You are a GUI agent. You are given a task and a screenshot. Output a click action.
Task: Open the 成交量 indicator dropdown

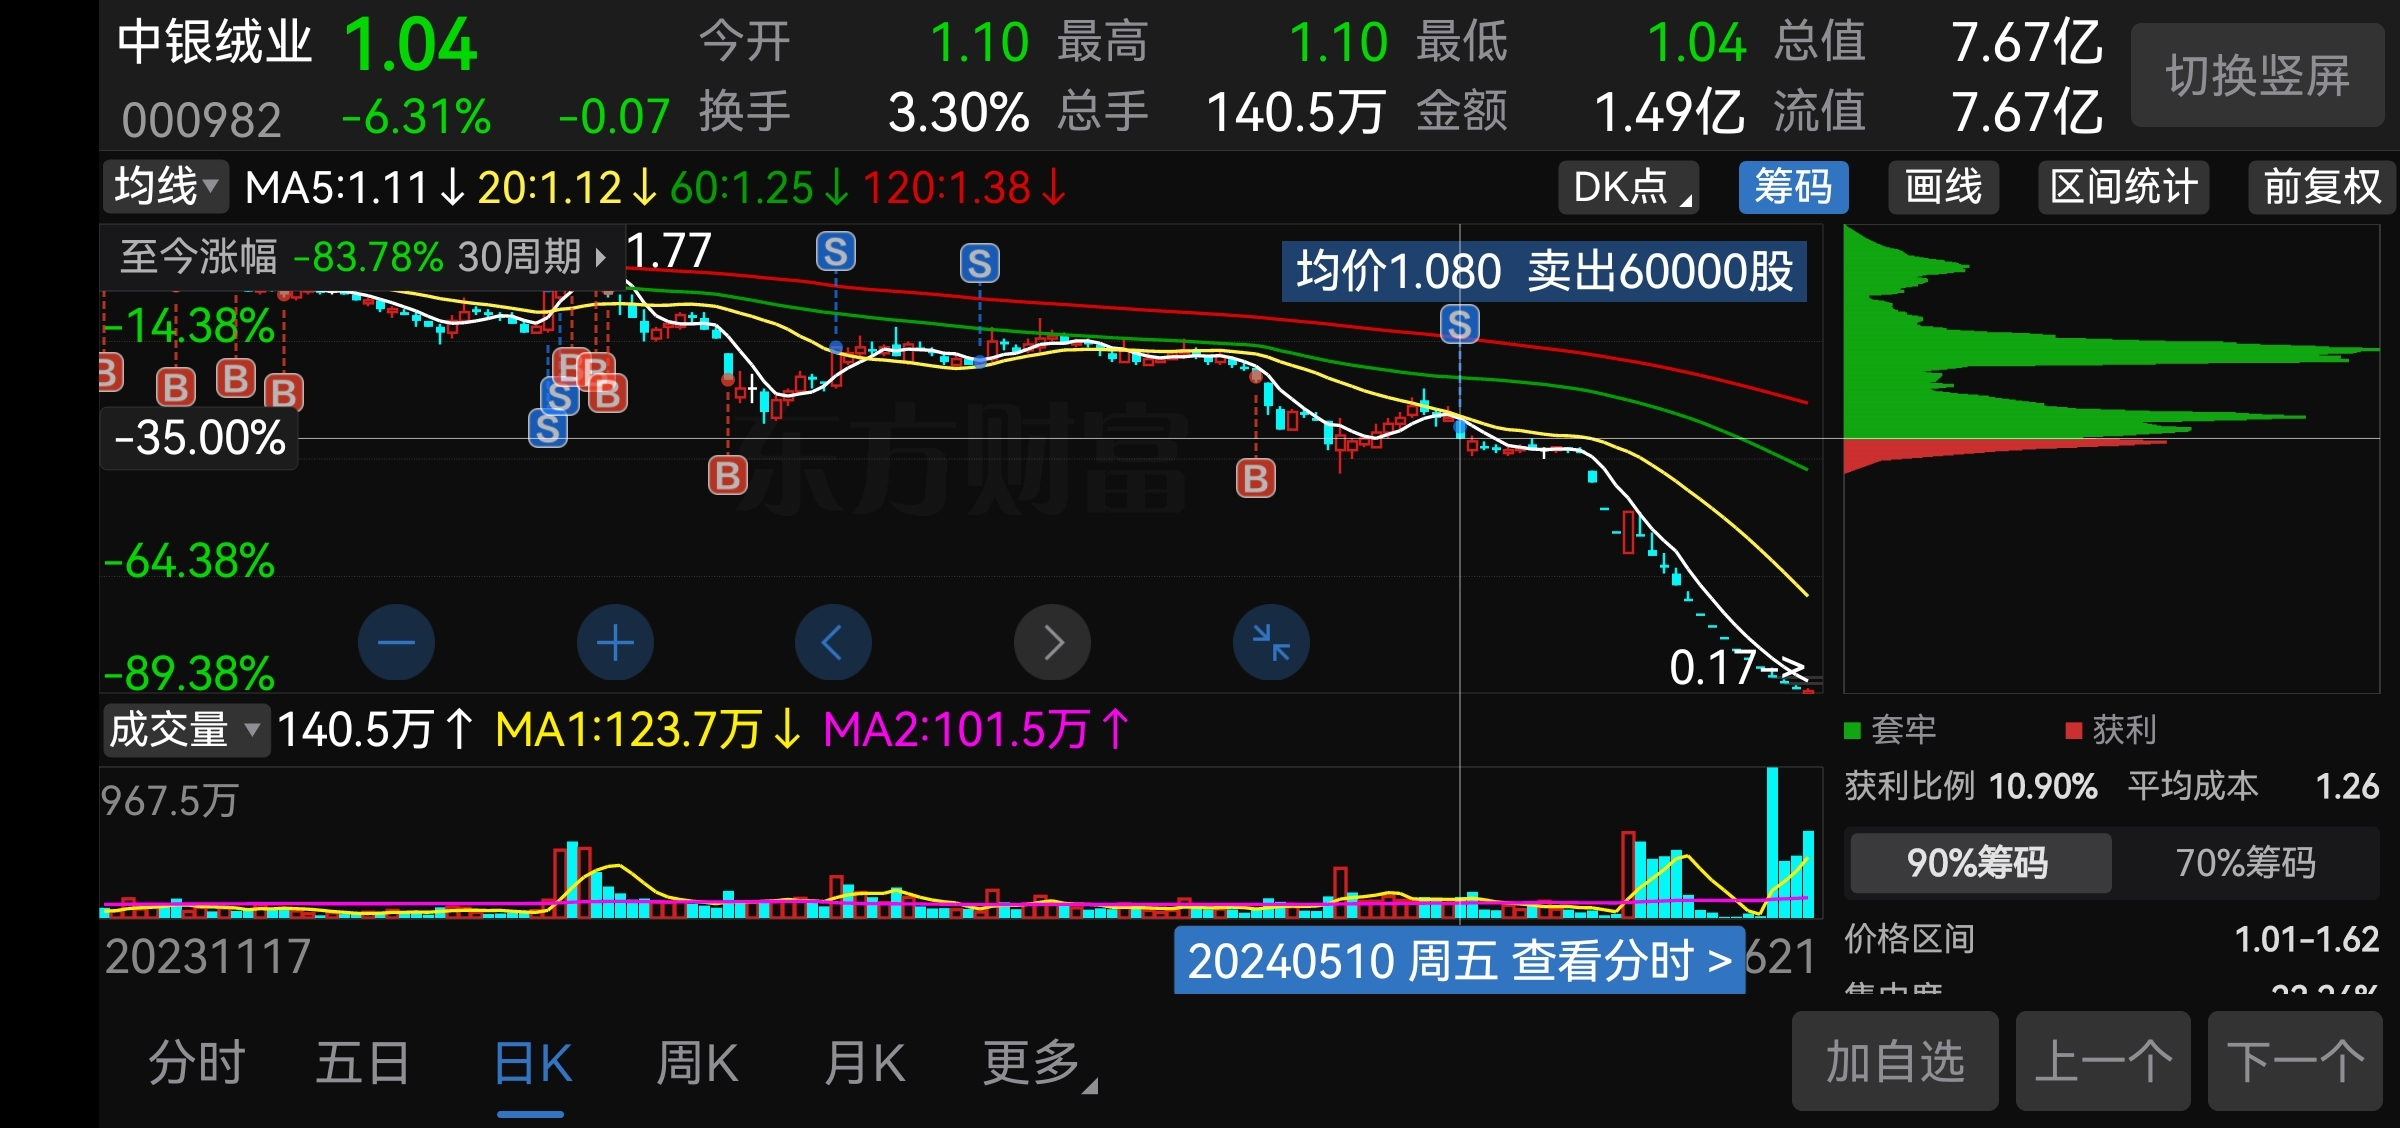click(x=185, y=730)
